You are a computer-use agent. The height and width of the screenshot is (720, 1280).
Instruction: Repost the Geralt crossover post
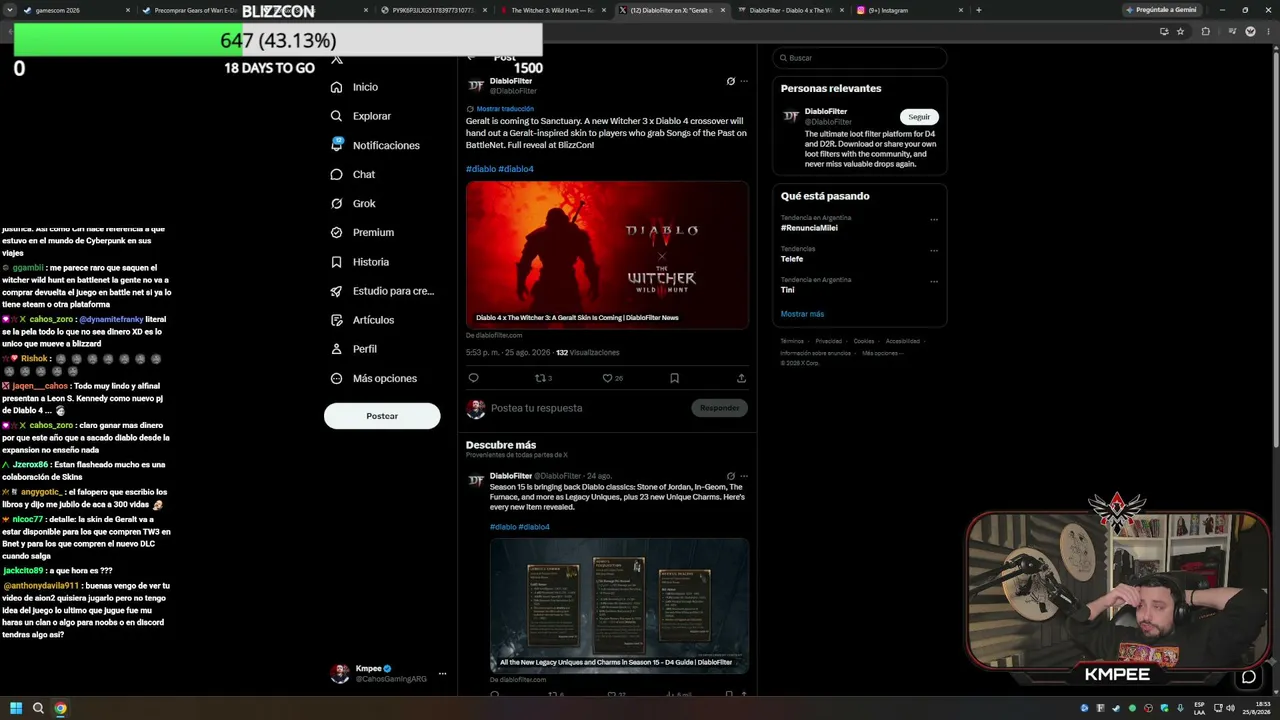click(543, 378)
